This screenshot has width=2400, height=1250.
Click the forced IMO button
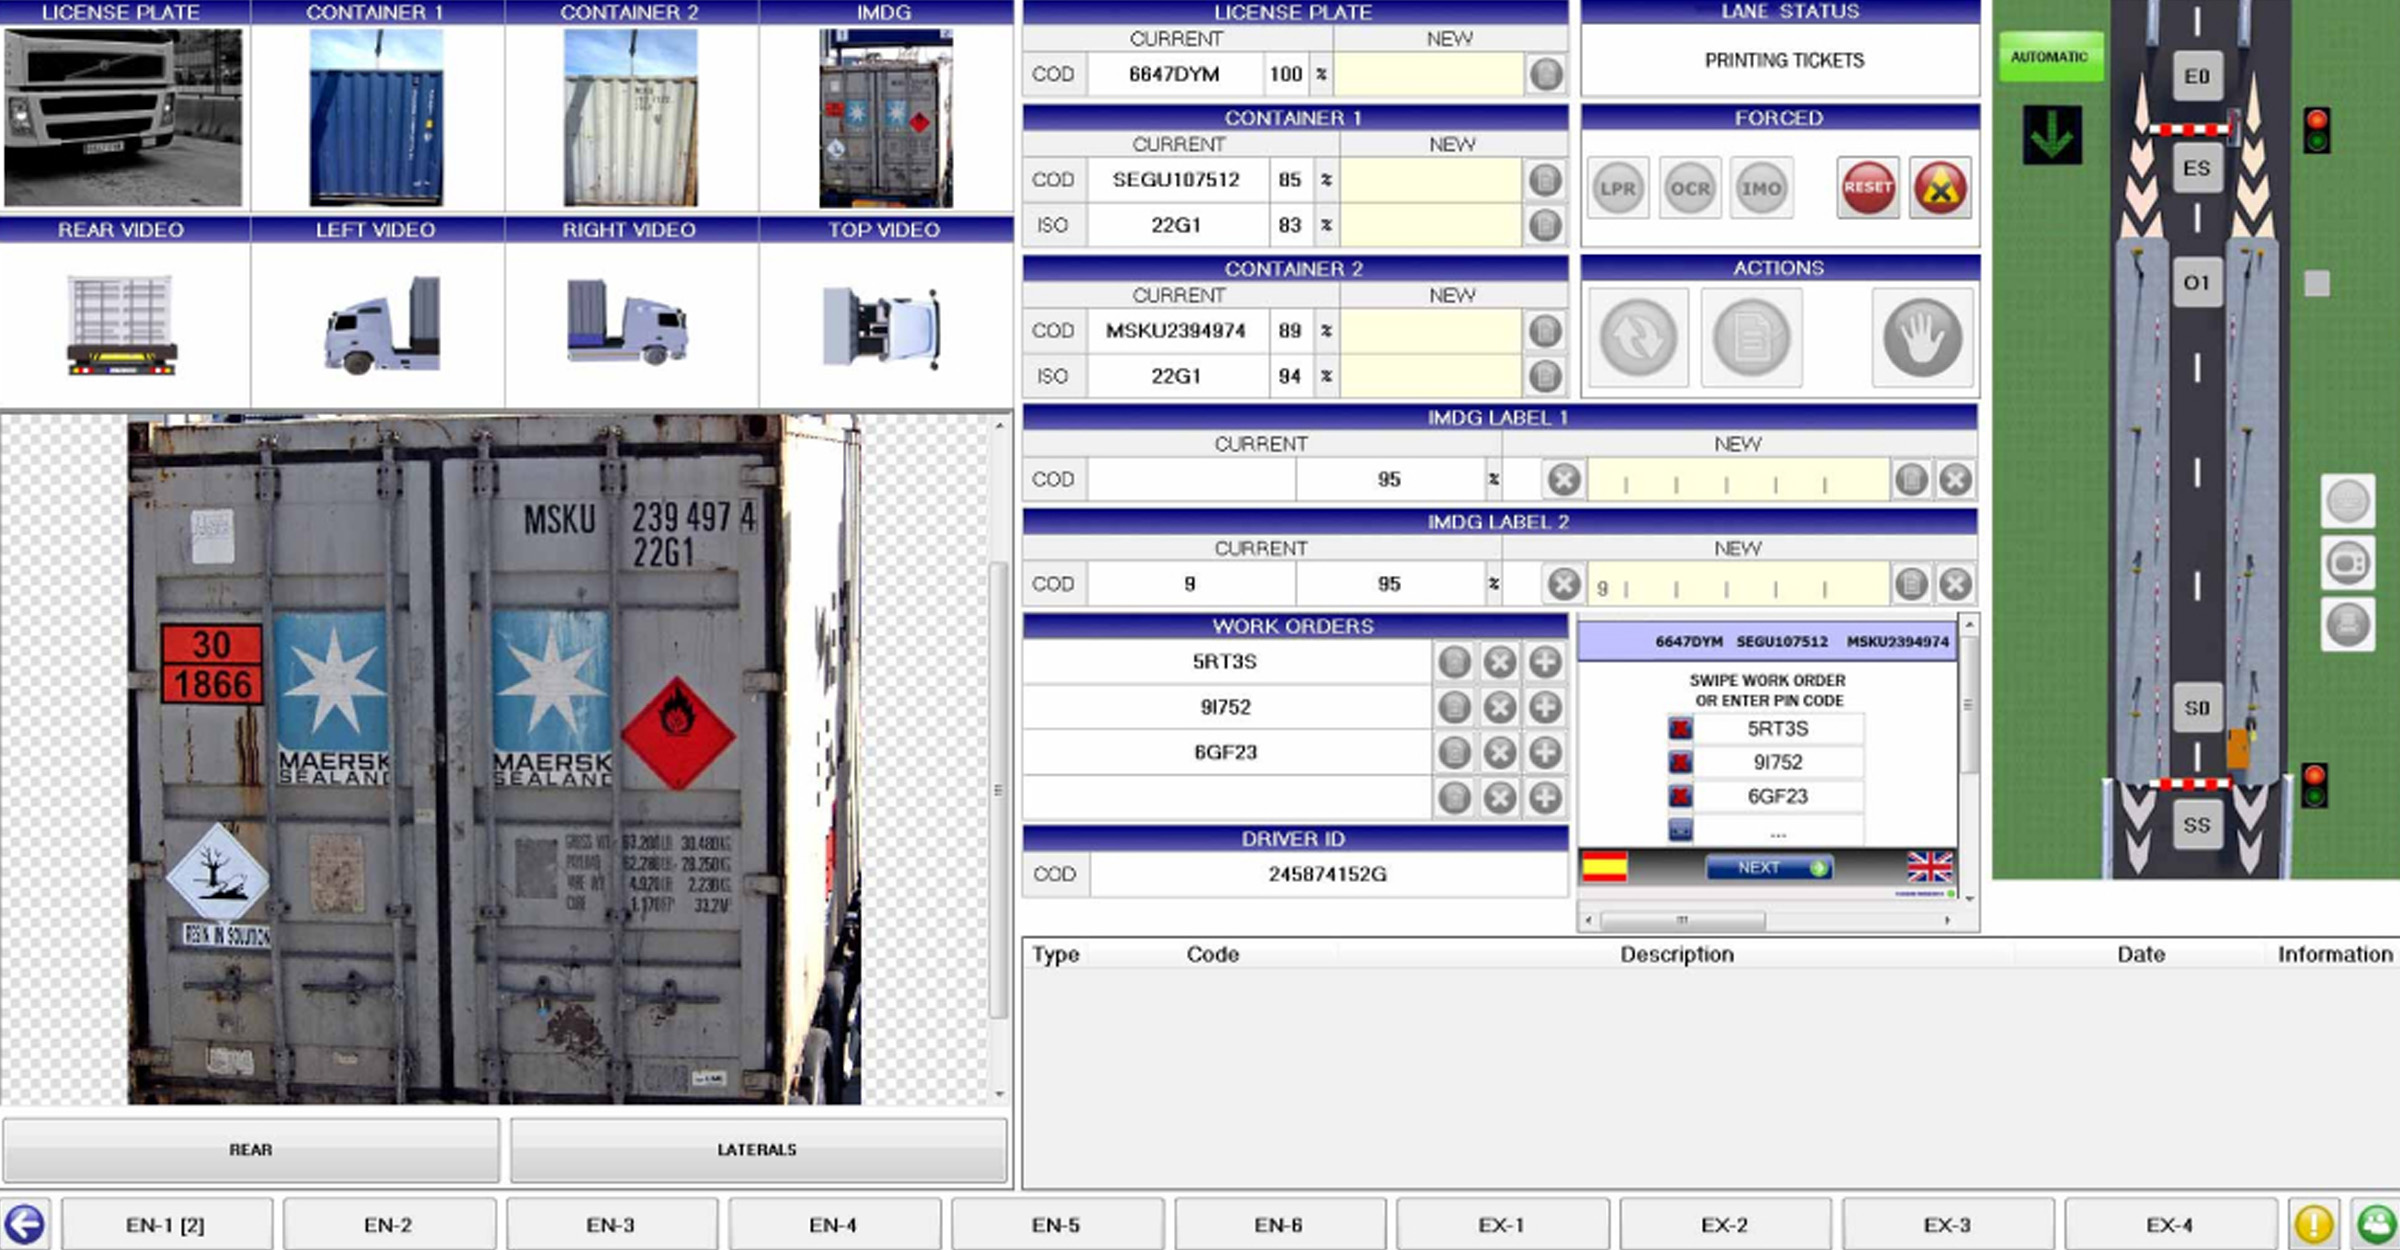click(1761, 188)
